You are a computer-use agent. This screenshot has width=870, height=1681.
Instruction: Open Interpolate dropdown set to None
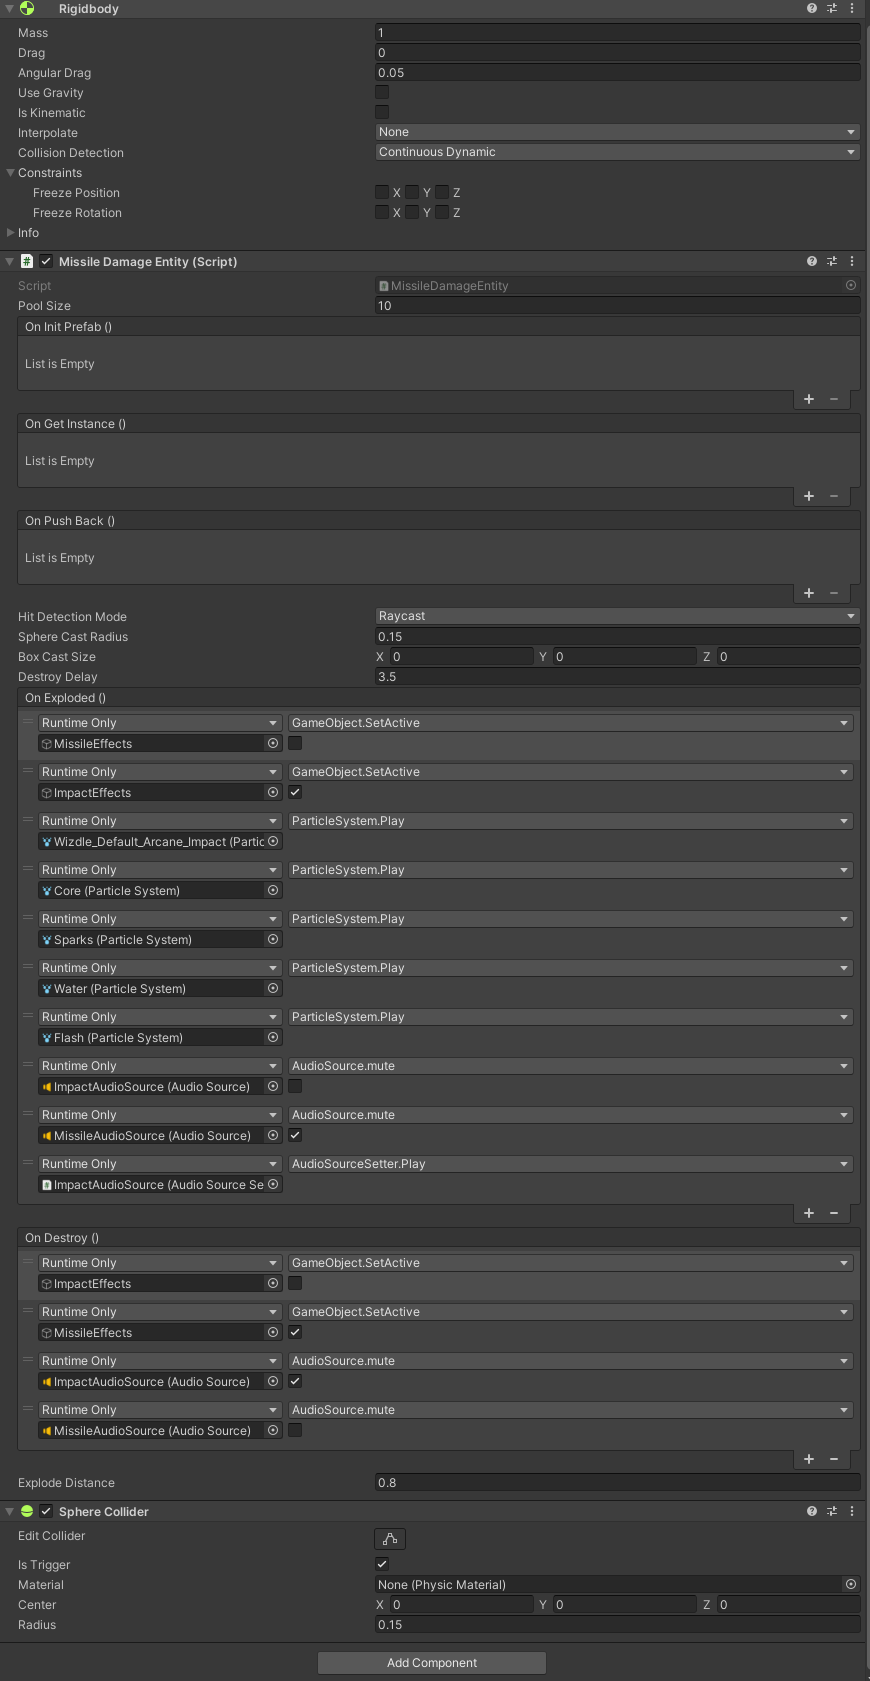[617, 132]
